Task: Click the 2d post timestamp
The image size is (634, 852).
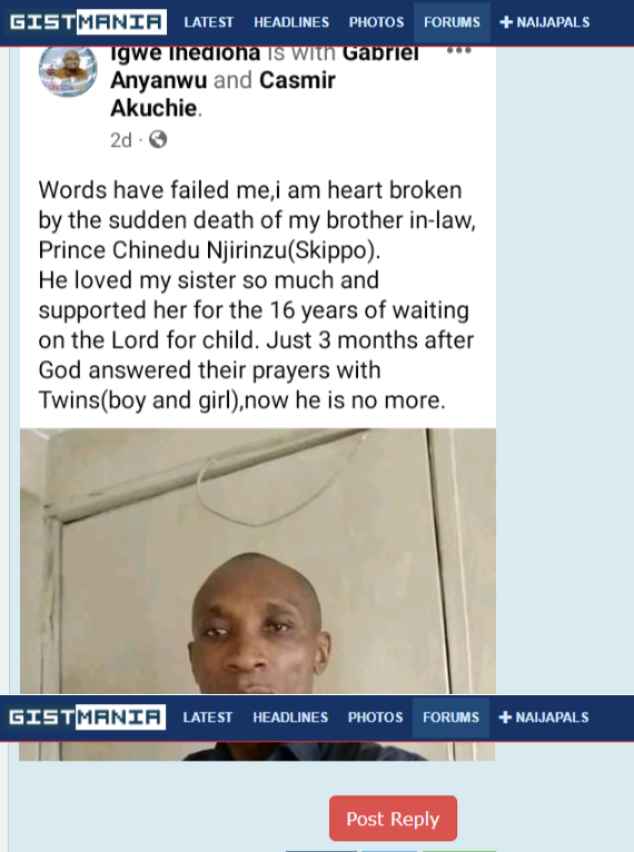Action: 121,140
